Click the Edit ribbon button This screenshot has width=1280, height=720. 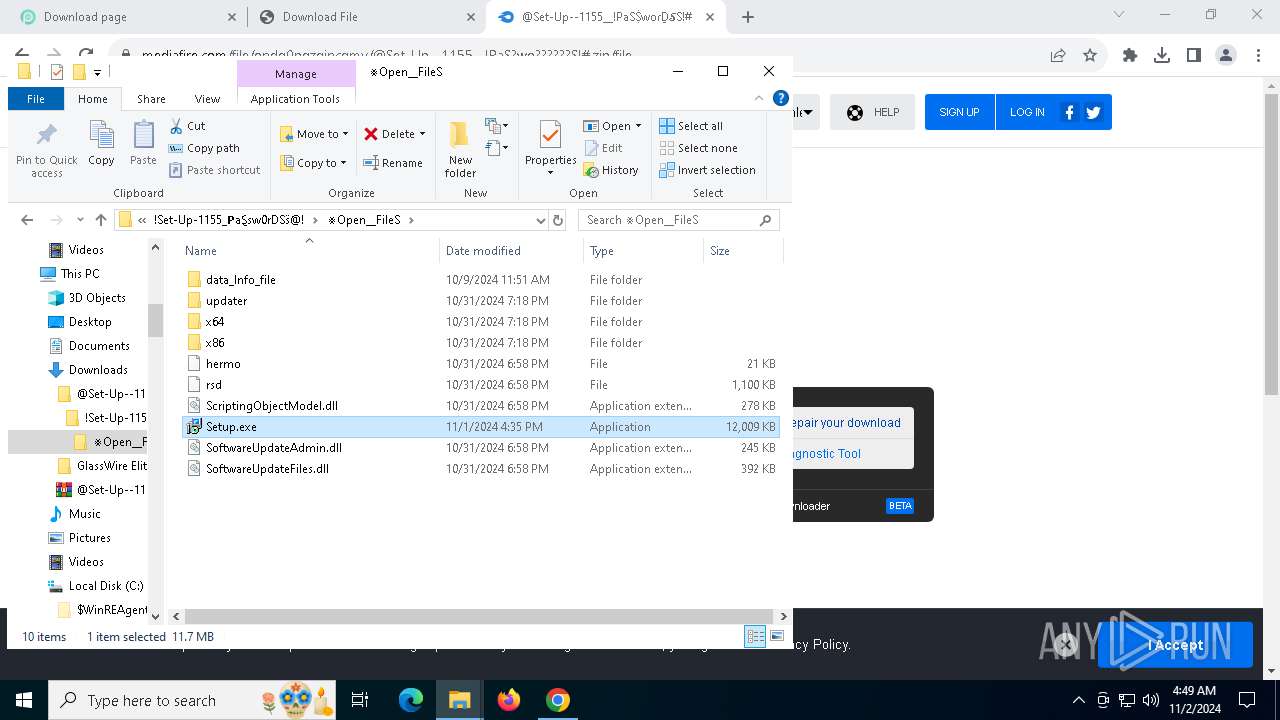coord(603,148)
